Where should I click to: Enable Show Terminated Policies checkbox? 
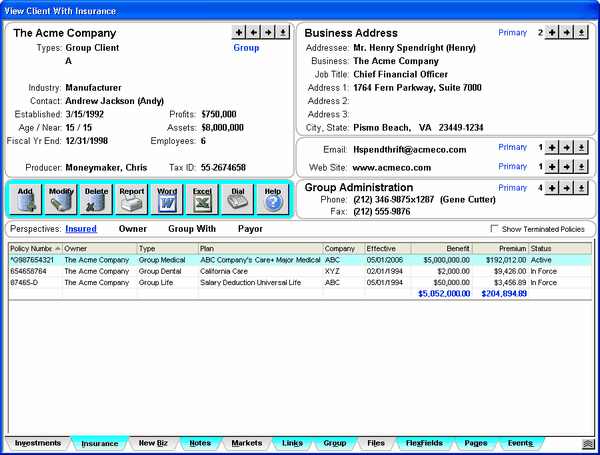point(496,229)
